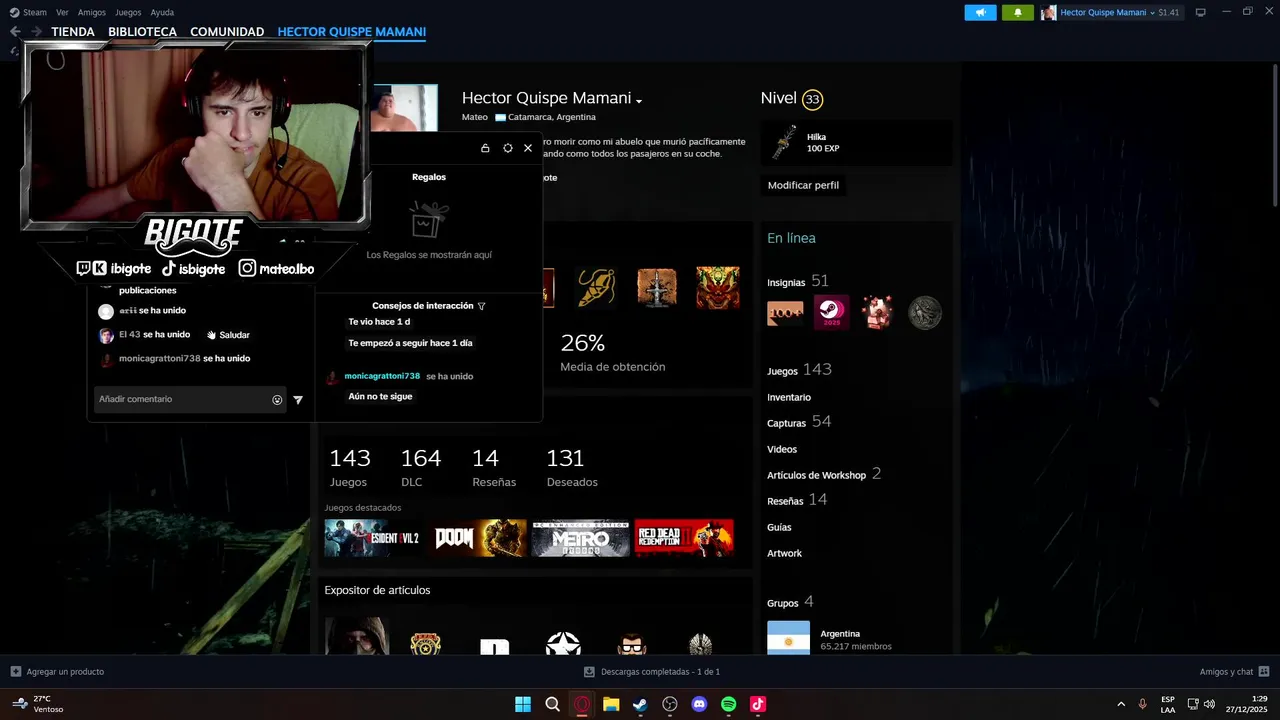The height and width of the screenshot is (720, 1280).
Task: Open Spotify from the taskbar
Action: tap(728, 704)
